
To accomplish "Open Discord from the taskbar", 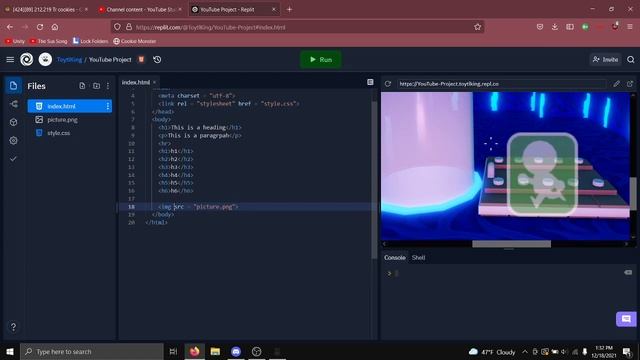I will click(x=236, y=351).
